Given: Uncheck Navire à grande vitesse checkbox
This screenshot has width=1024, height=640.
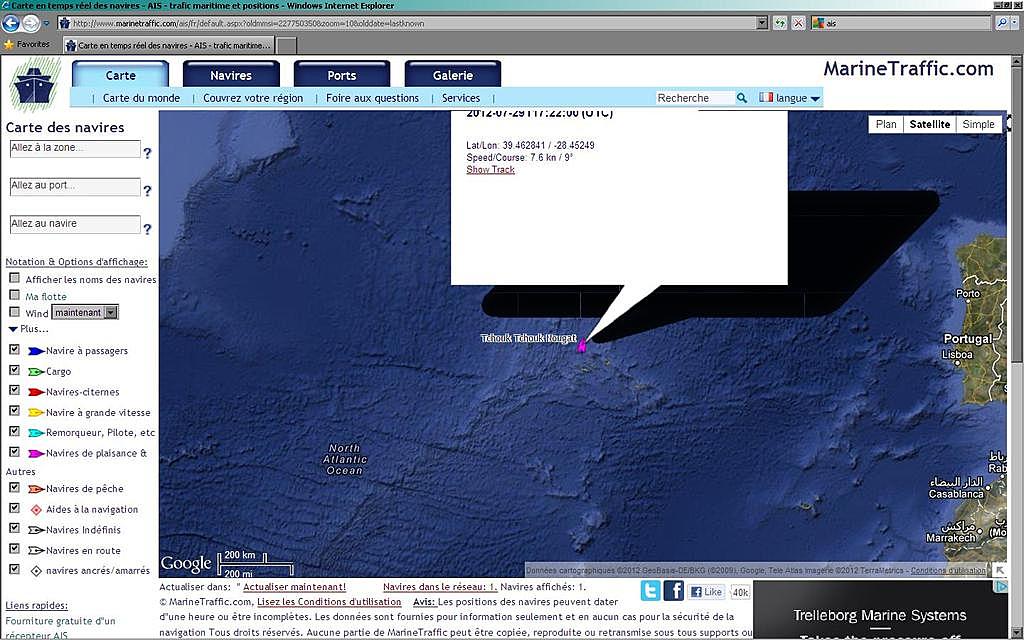Looking at the screenshot, I should pyautogui.click(x=14, y=411).
